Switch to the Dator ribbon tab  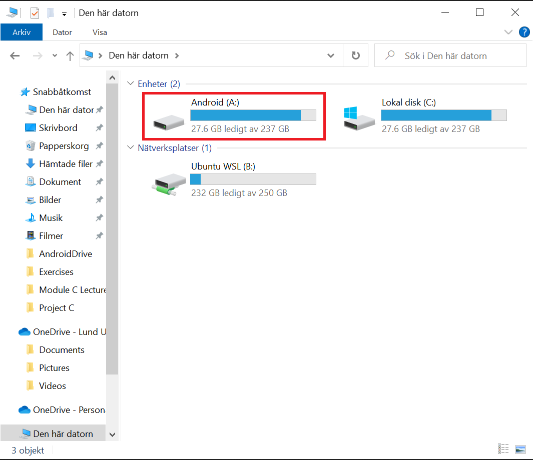[62, 32]
